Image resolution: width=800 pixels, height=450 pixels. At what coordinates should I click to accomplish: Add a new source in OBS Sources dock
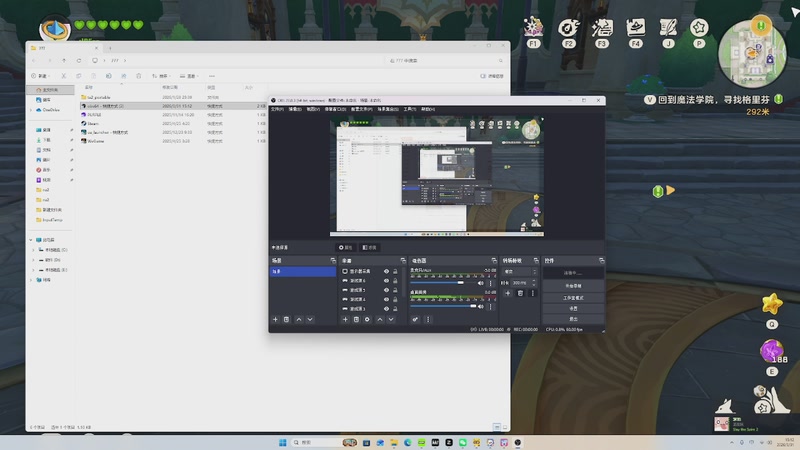coord(345,319)
